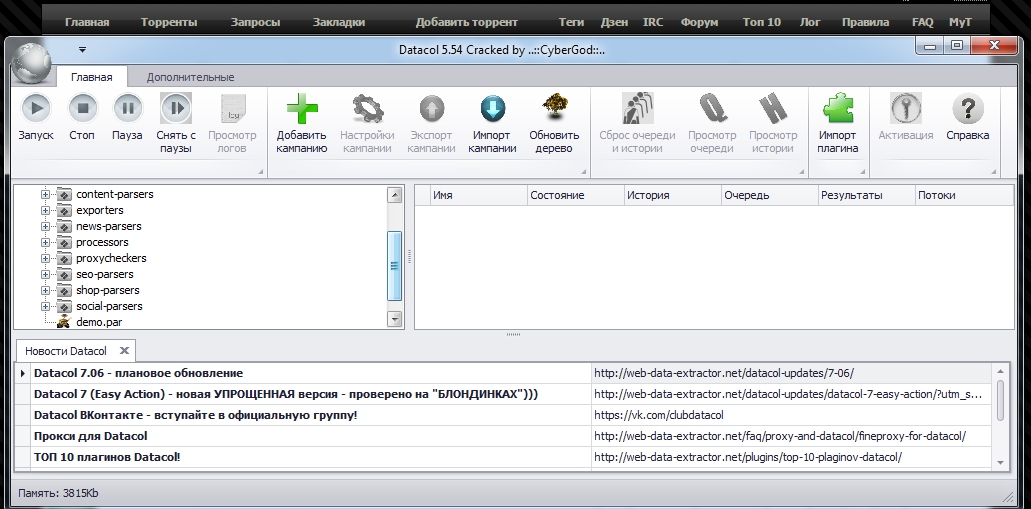Close the Новости Datacol tab

(124, 351)
